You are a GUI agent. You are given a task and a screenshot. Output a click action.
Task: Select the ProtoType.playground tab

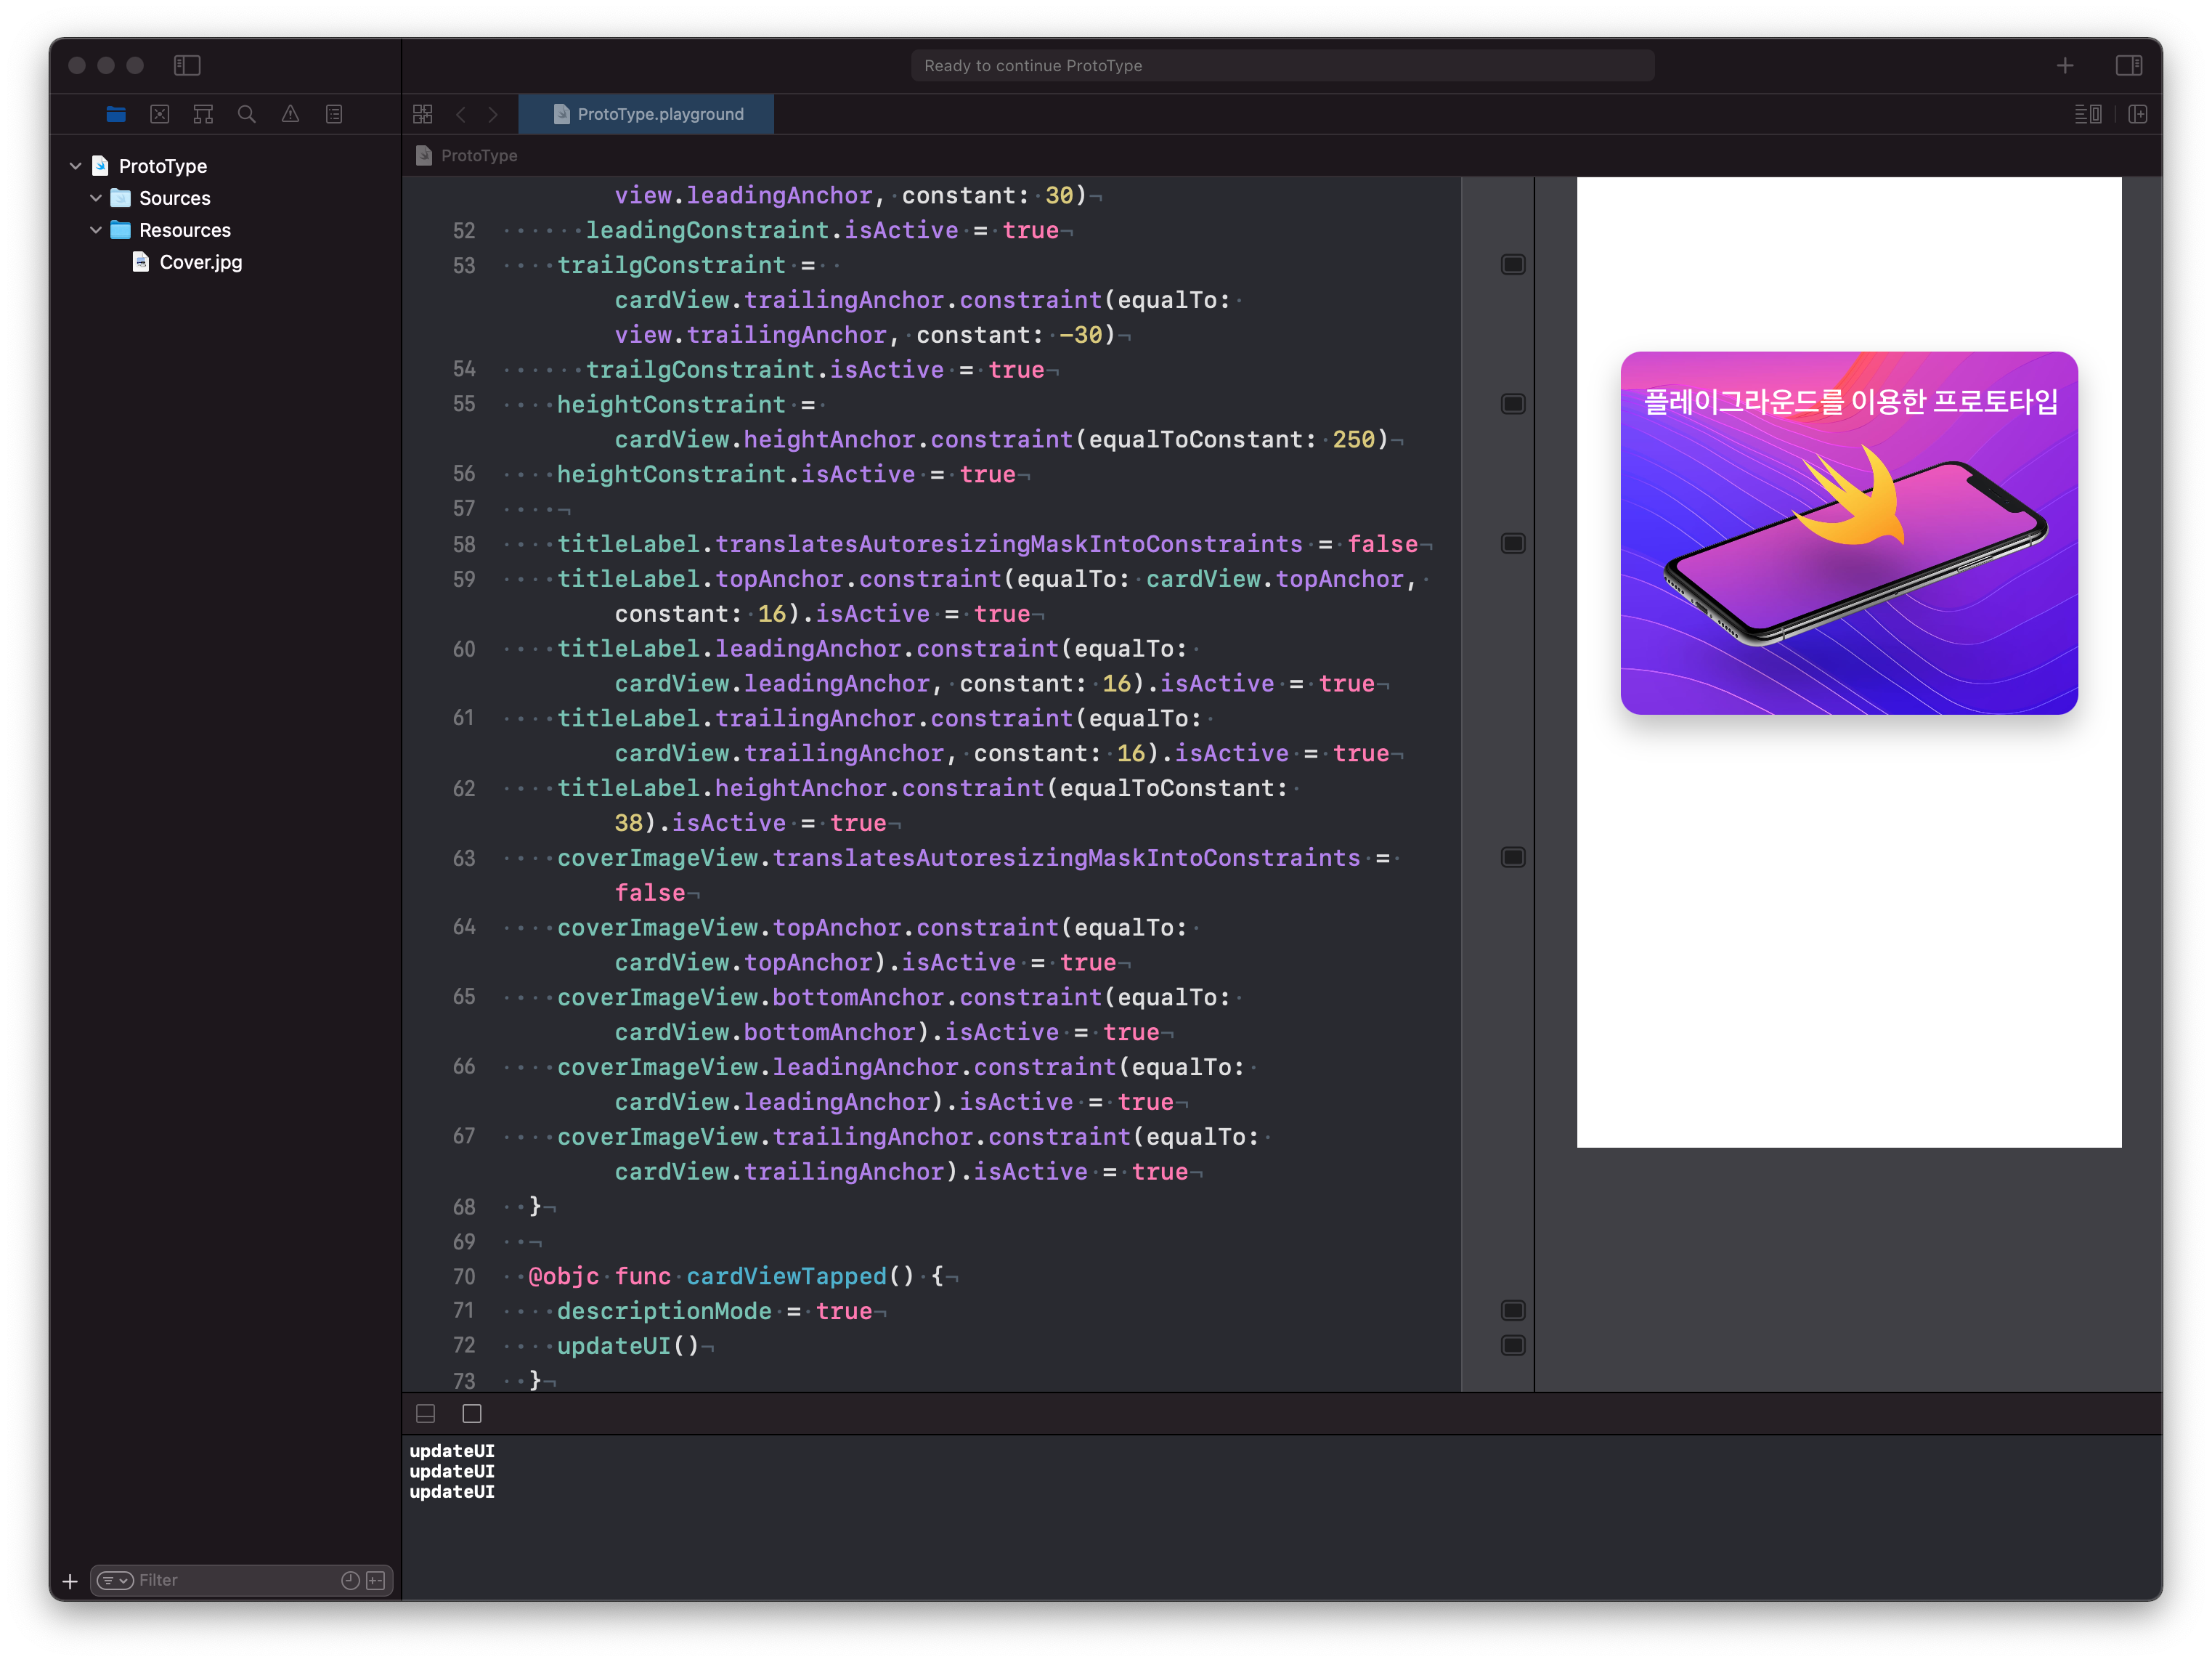click(x=647, y=114)
